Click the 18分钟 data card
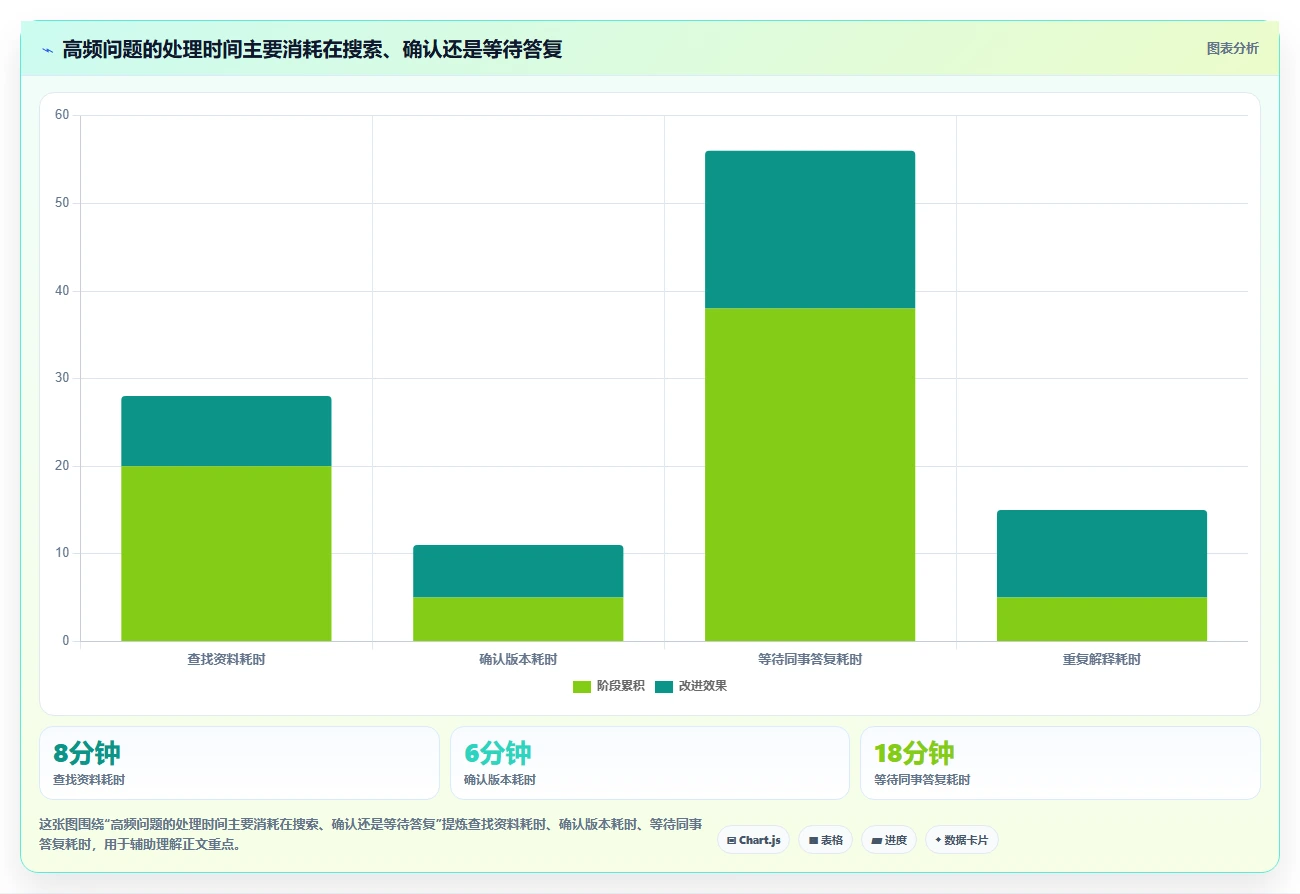The height and width of the screenshot is (894, 1300). click(1060, 763)
